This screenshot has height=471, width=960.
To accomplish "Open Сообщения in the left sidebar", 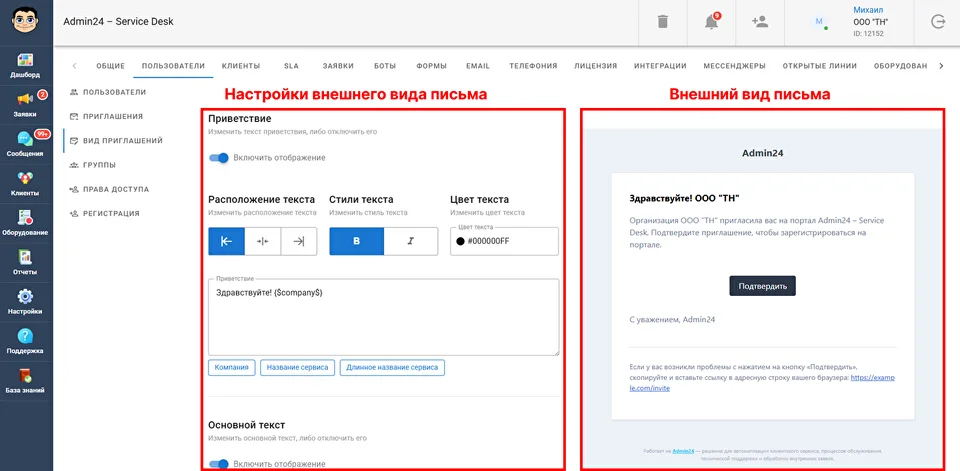I will [x=26, y=144].
